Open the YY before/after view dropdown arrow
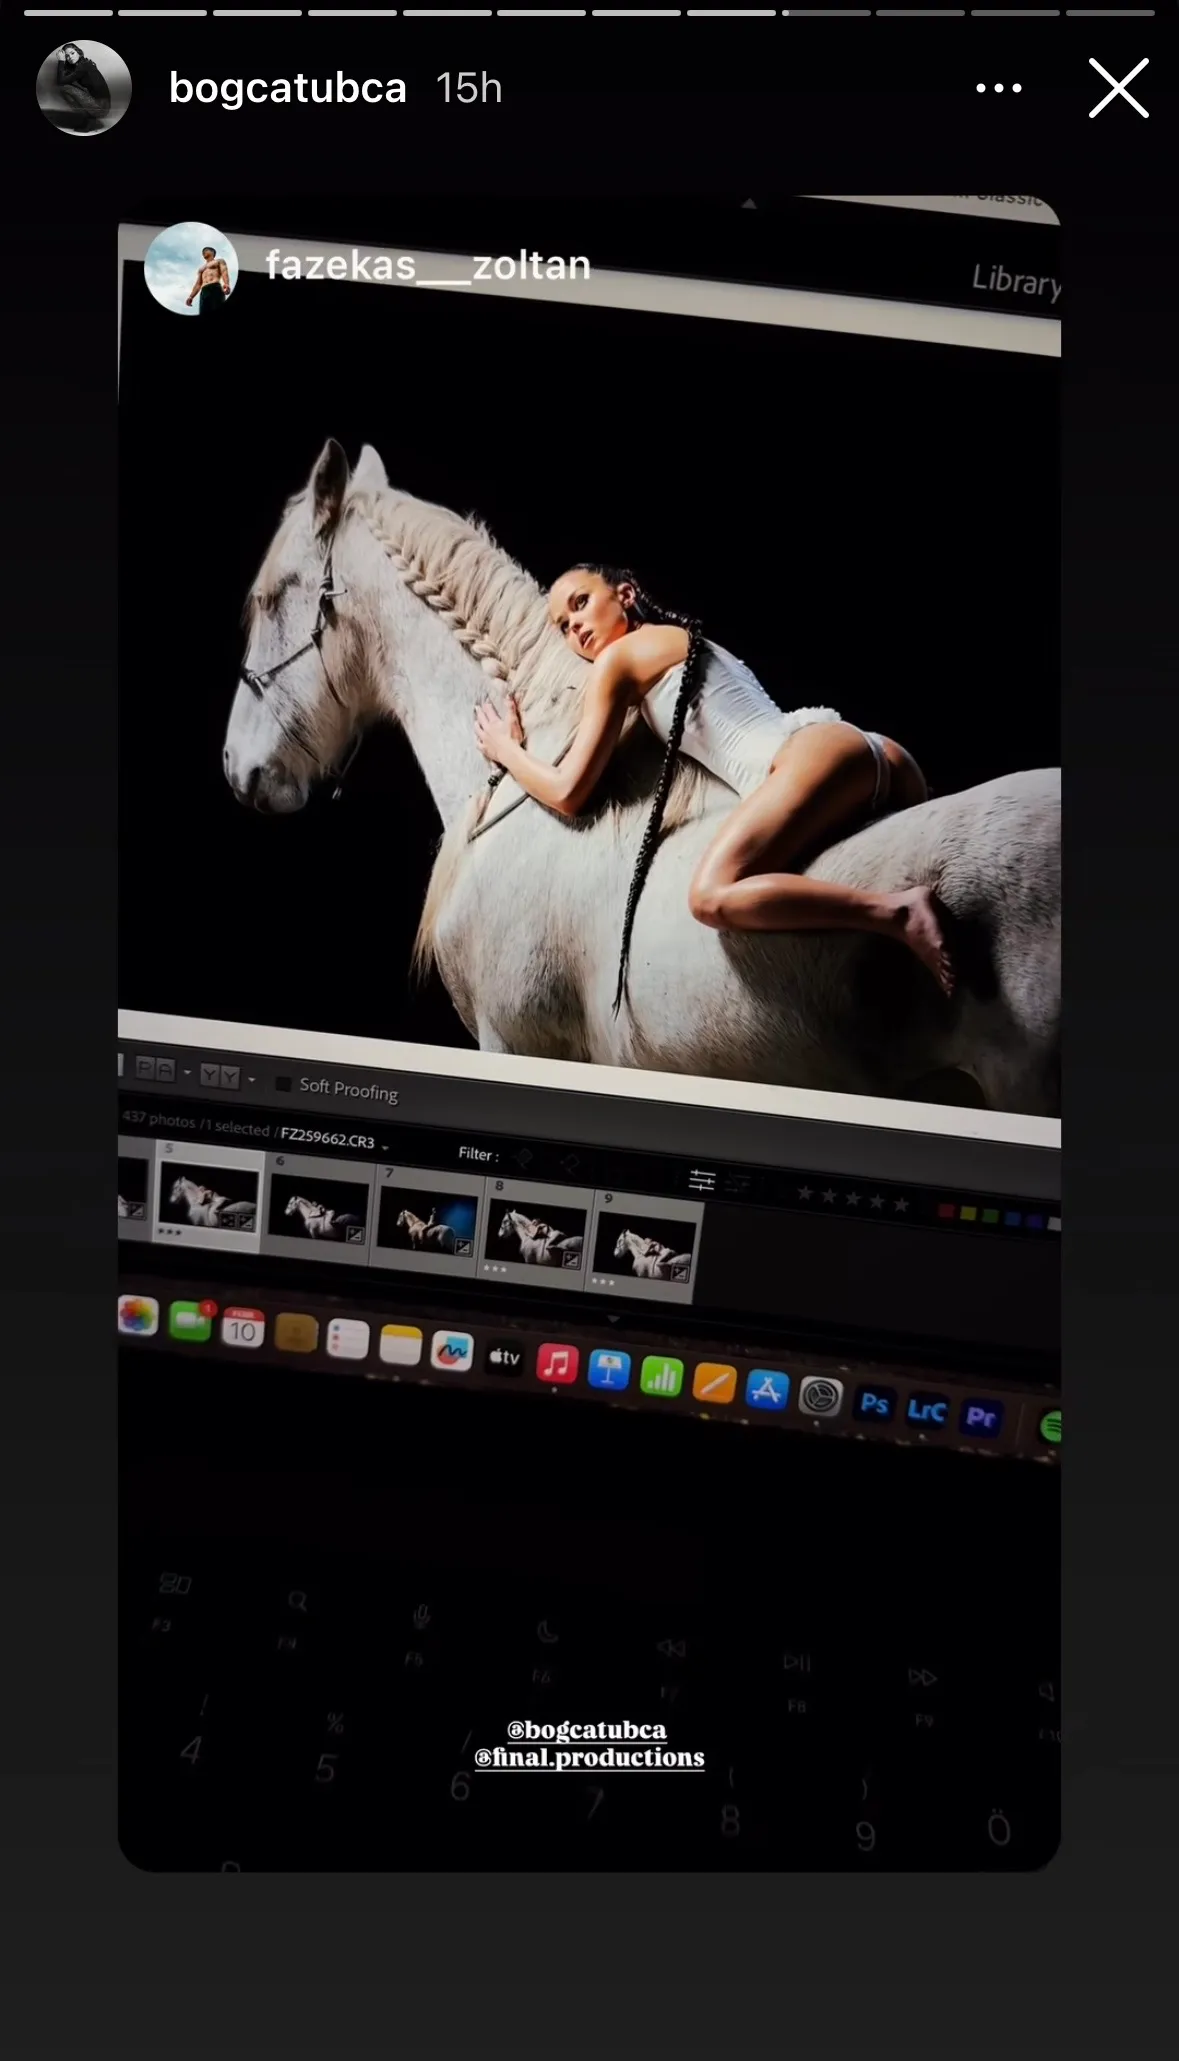This screenshot has width=1179, height=2061. coord(251,1080)
